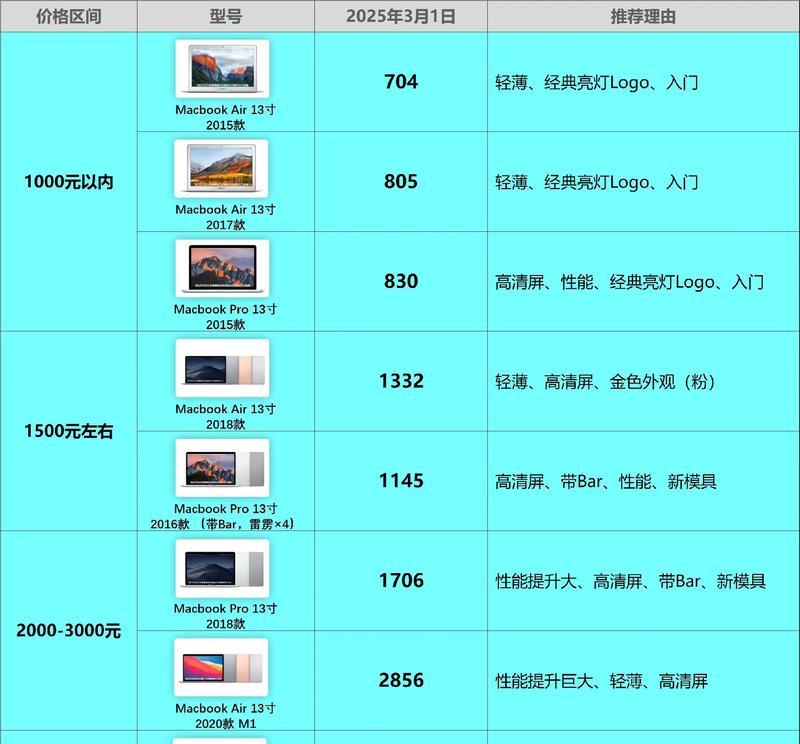Select the "型号" column header
This screenshot has height=744, width=800.
point(226,16)
